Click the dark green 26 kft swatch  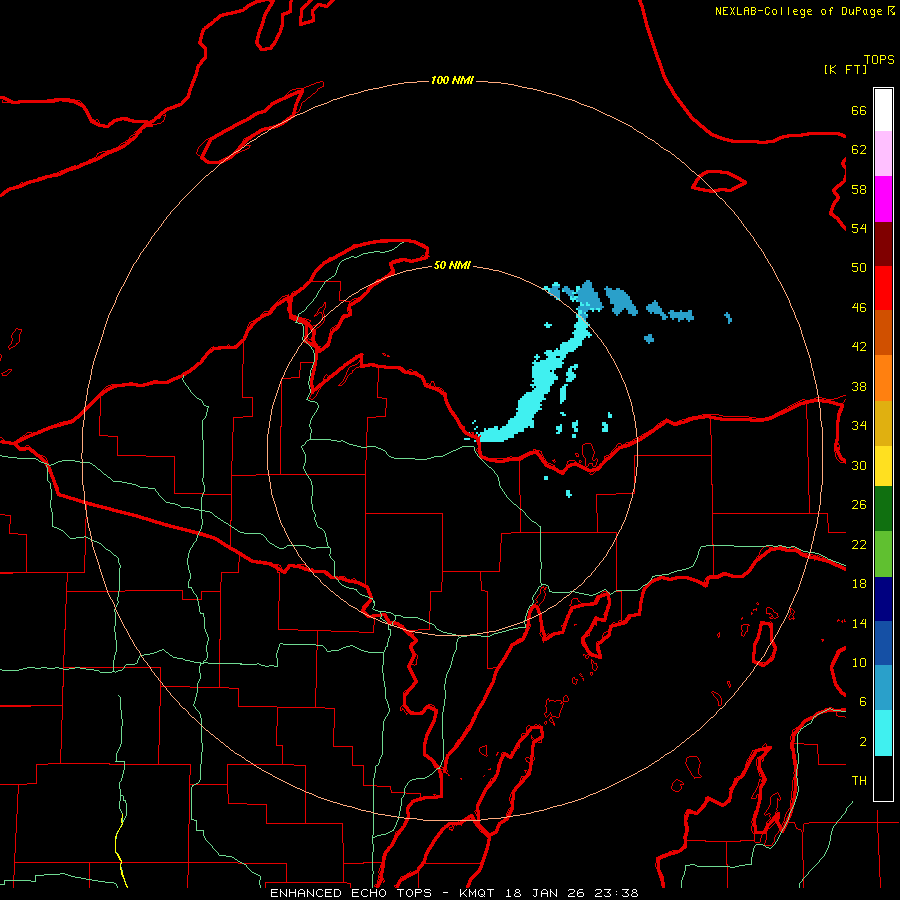[x=883, y=509]
